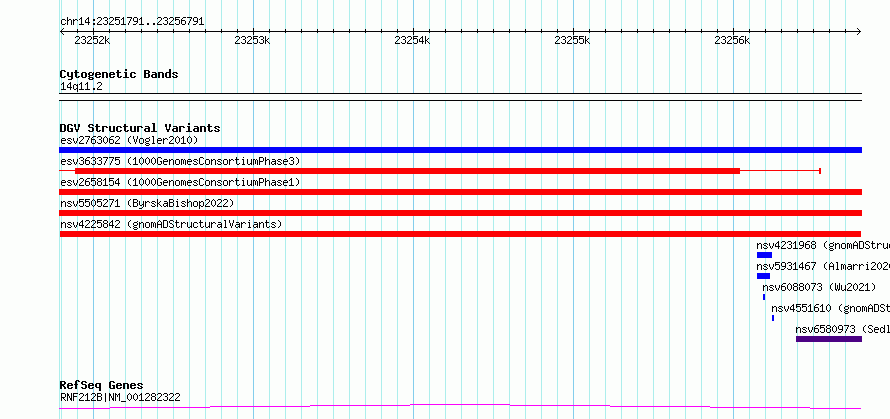The width and height of the screenshot is (890, 419).
Task: Select the Cytogenetic Bands track title
Action: click(x=119, y=74)
